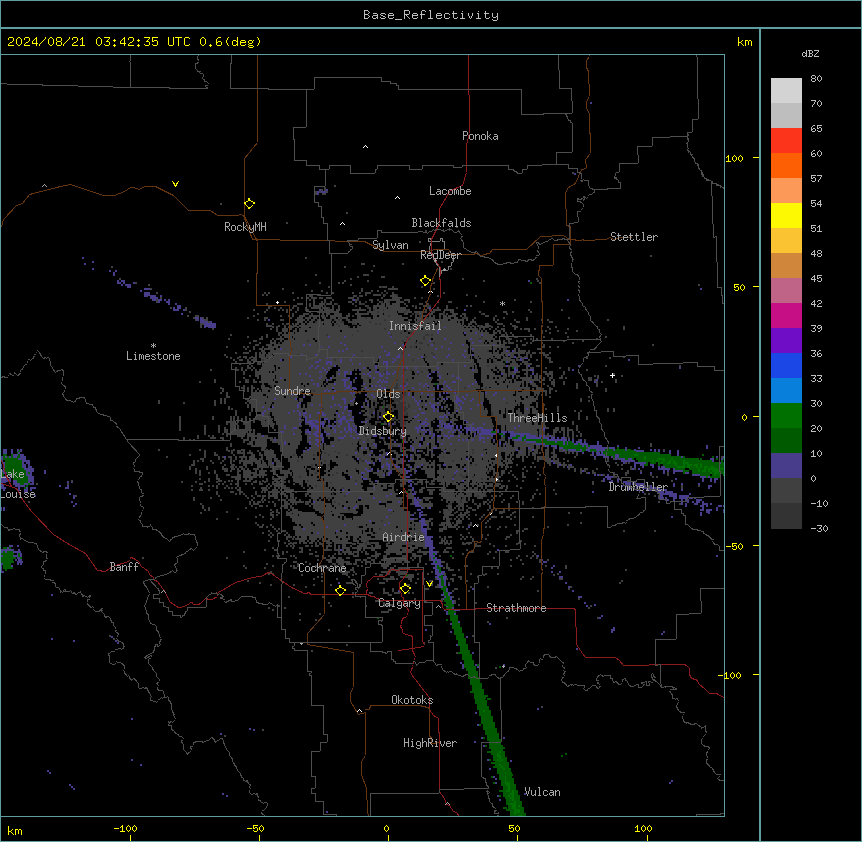This screenshot has height=842, width=862.
Task: Click the Vulcan map label
Action: coord(543,792)
